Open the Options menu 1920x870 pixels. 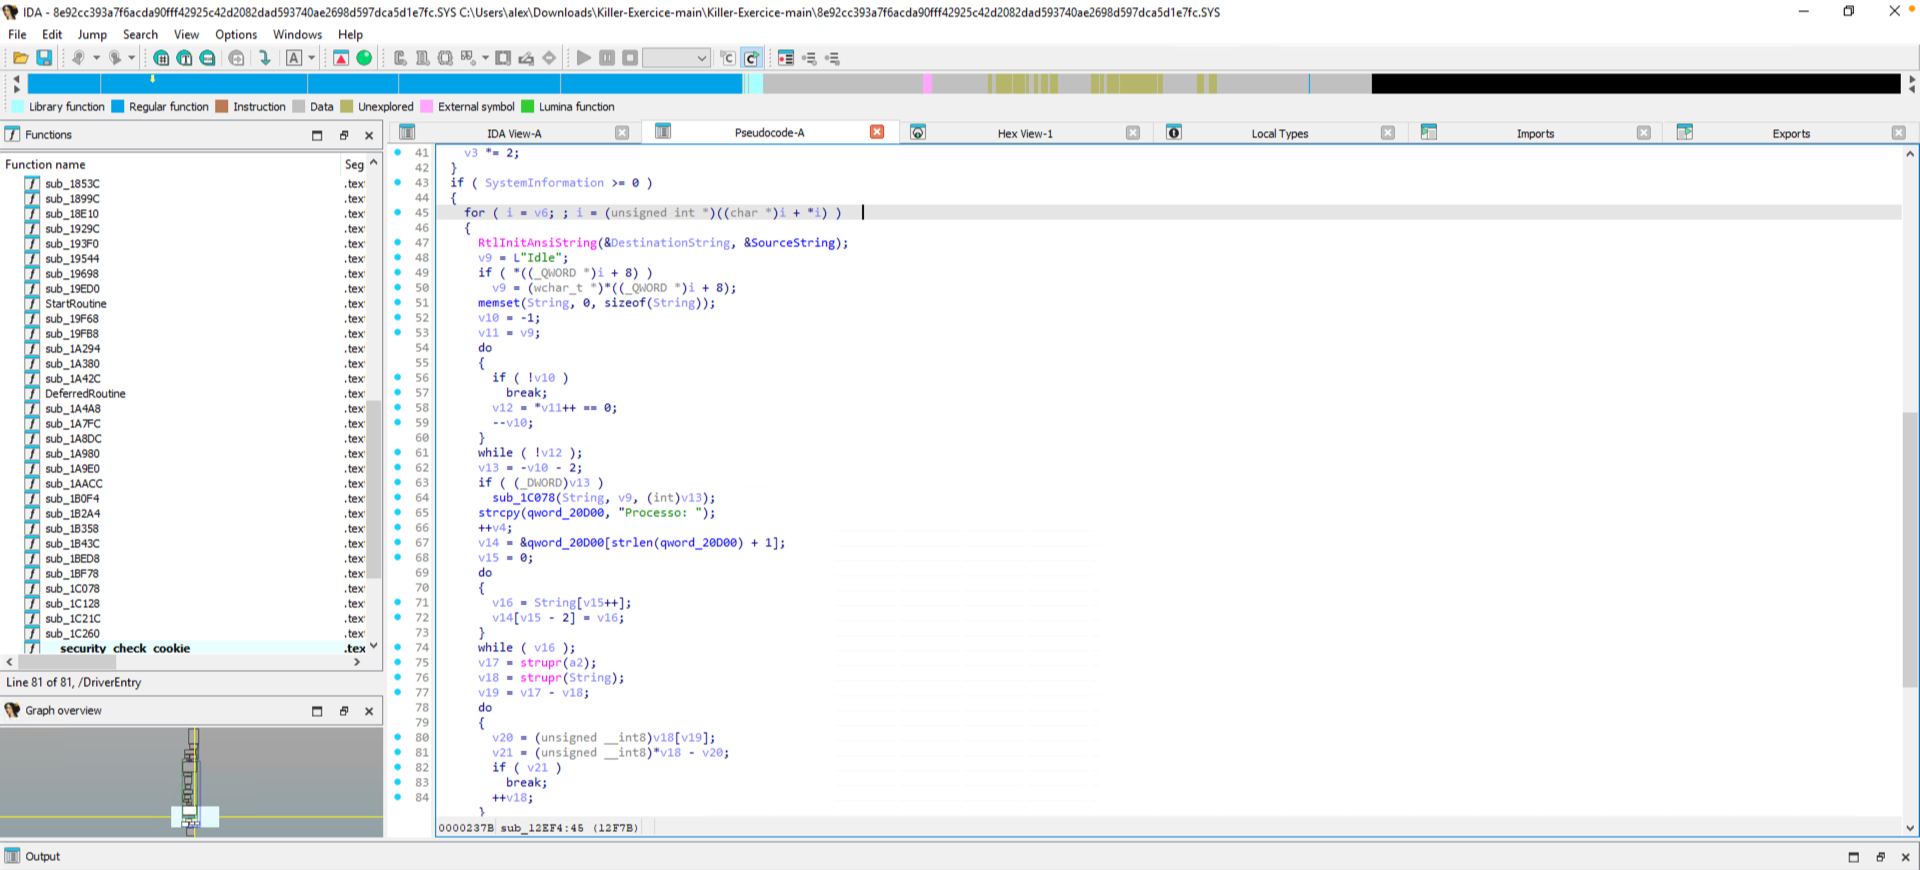(236, 34)
